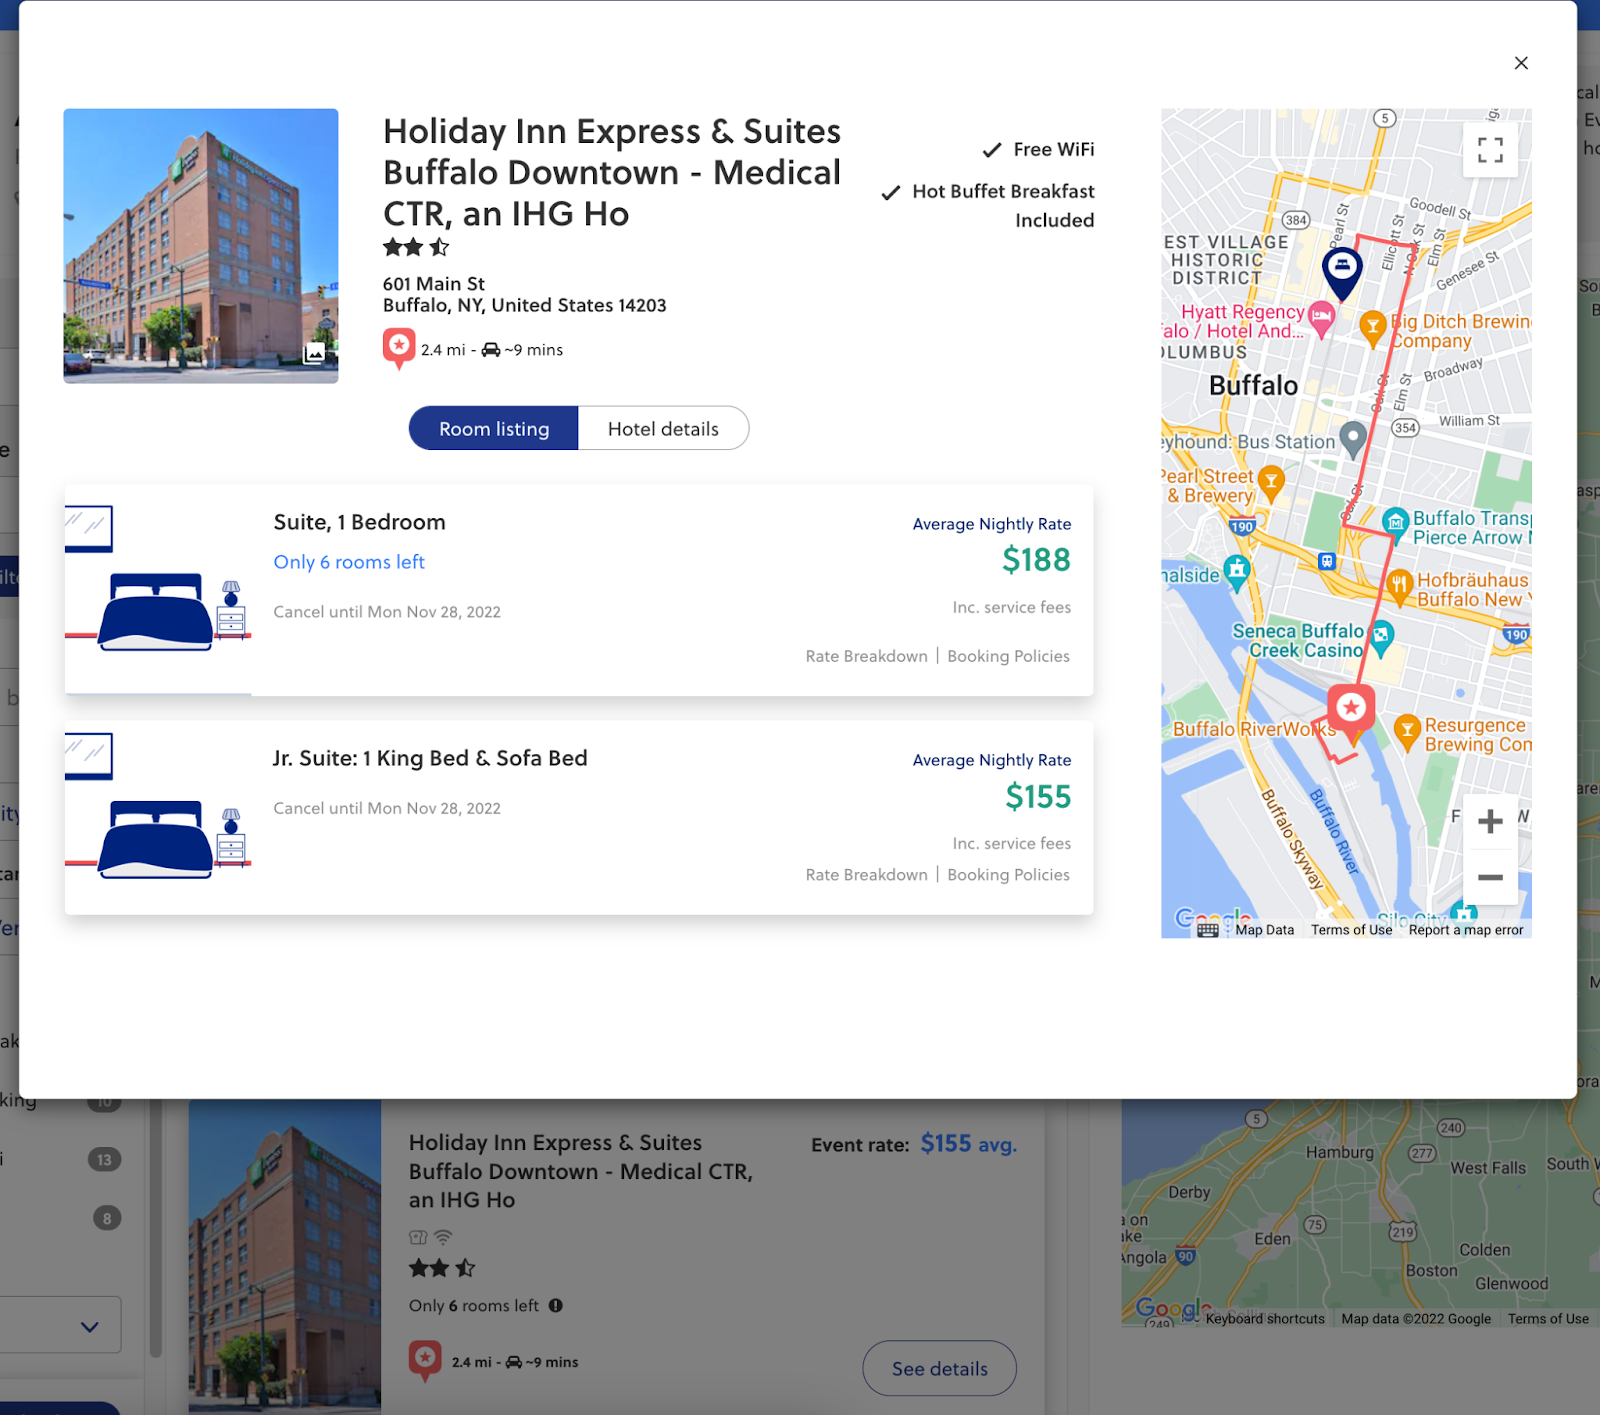Switch to the Hotel details tab
This screenshot has height=1415, width=1600.
point(663,428)
